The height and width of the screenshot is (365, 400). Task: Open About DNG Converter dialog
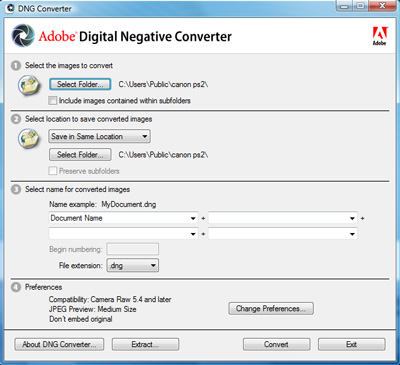click(59, 344)
